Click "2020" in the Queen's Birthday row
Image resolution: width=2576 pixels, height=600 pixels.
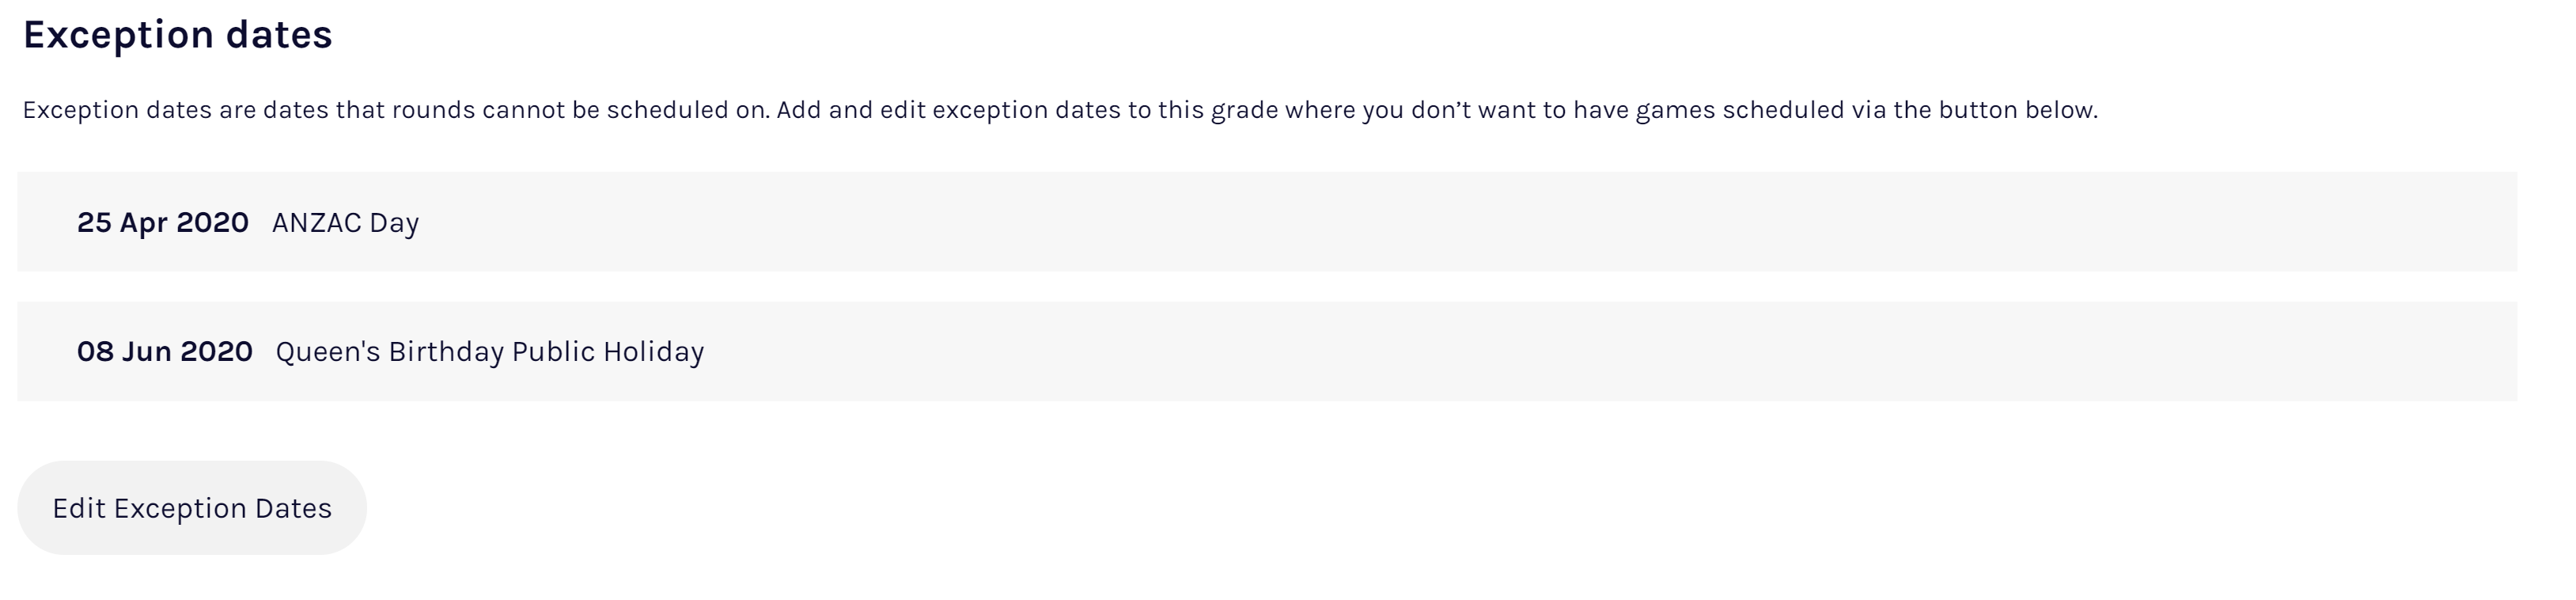[216, 352]
